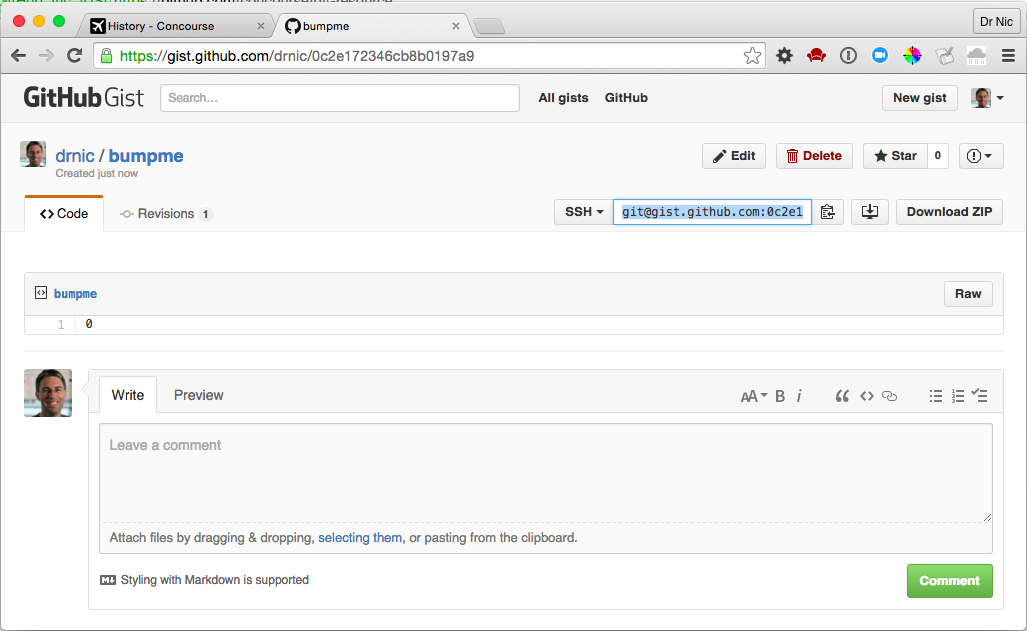Click the download to desktop icon
Image resolution: width=1027 pixels, height=631 pixels.
(x=869, y=212)
